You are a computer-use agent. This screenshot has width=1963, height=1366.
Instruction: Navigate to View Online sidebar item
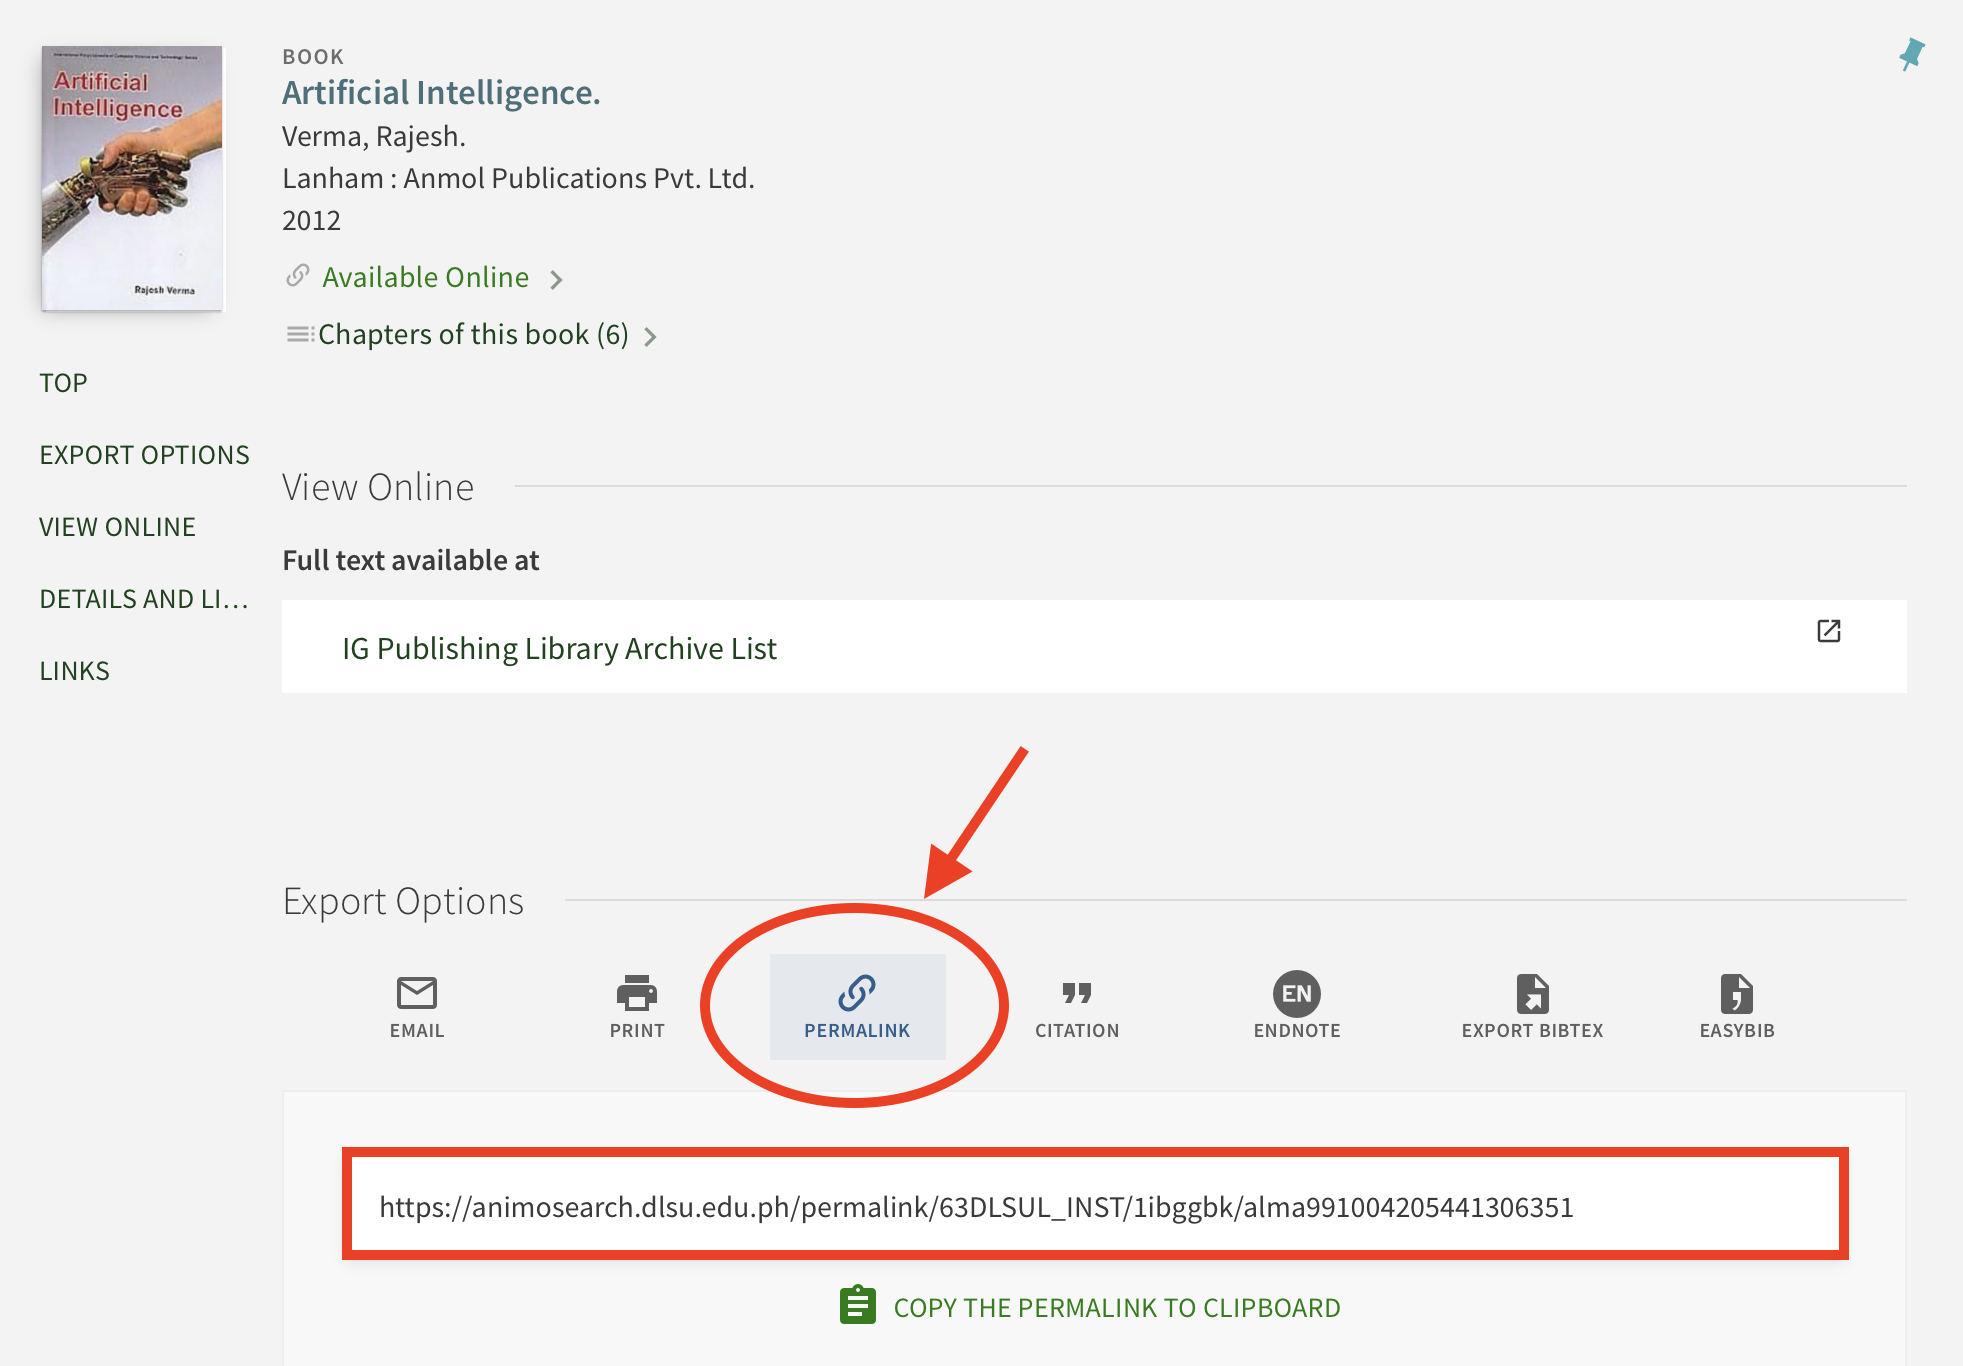117,527
